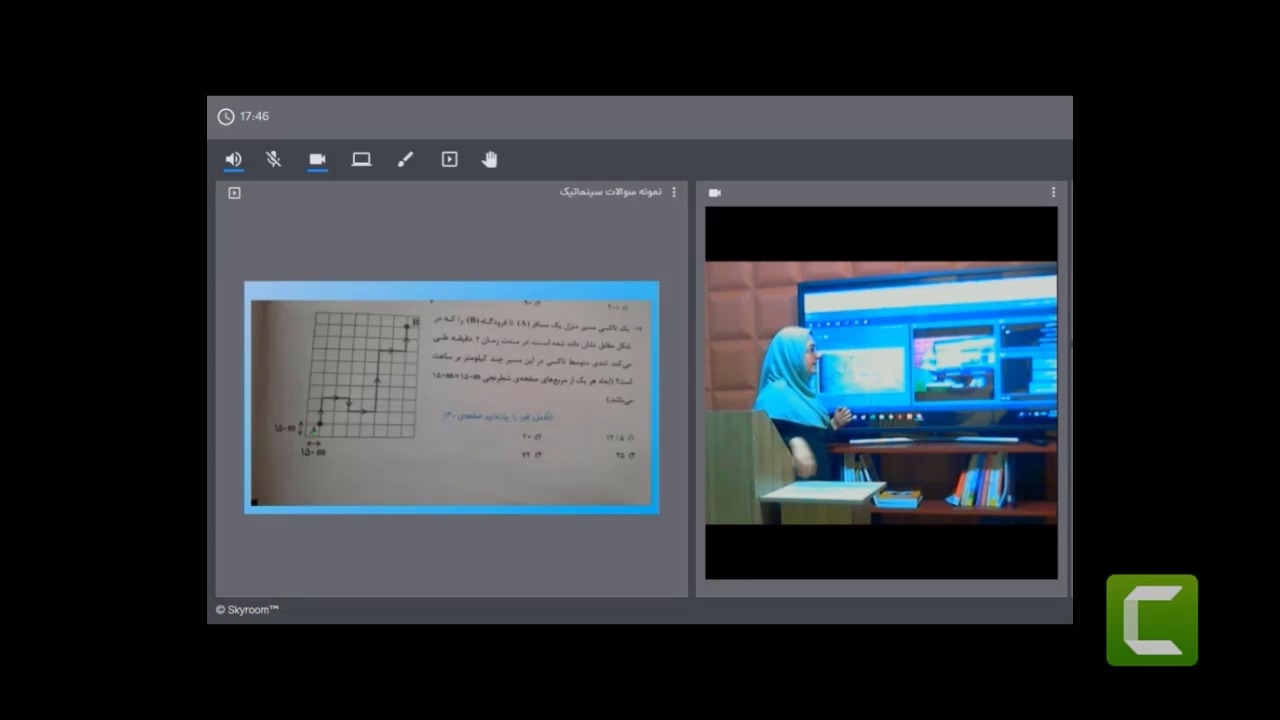
Task: Click the panel title نمونه سوالات سینماتیک
Action: (610, 192)
